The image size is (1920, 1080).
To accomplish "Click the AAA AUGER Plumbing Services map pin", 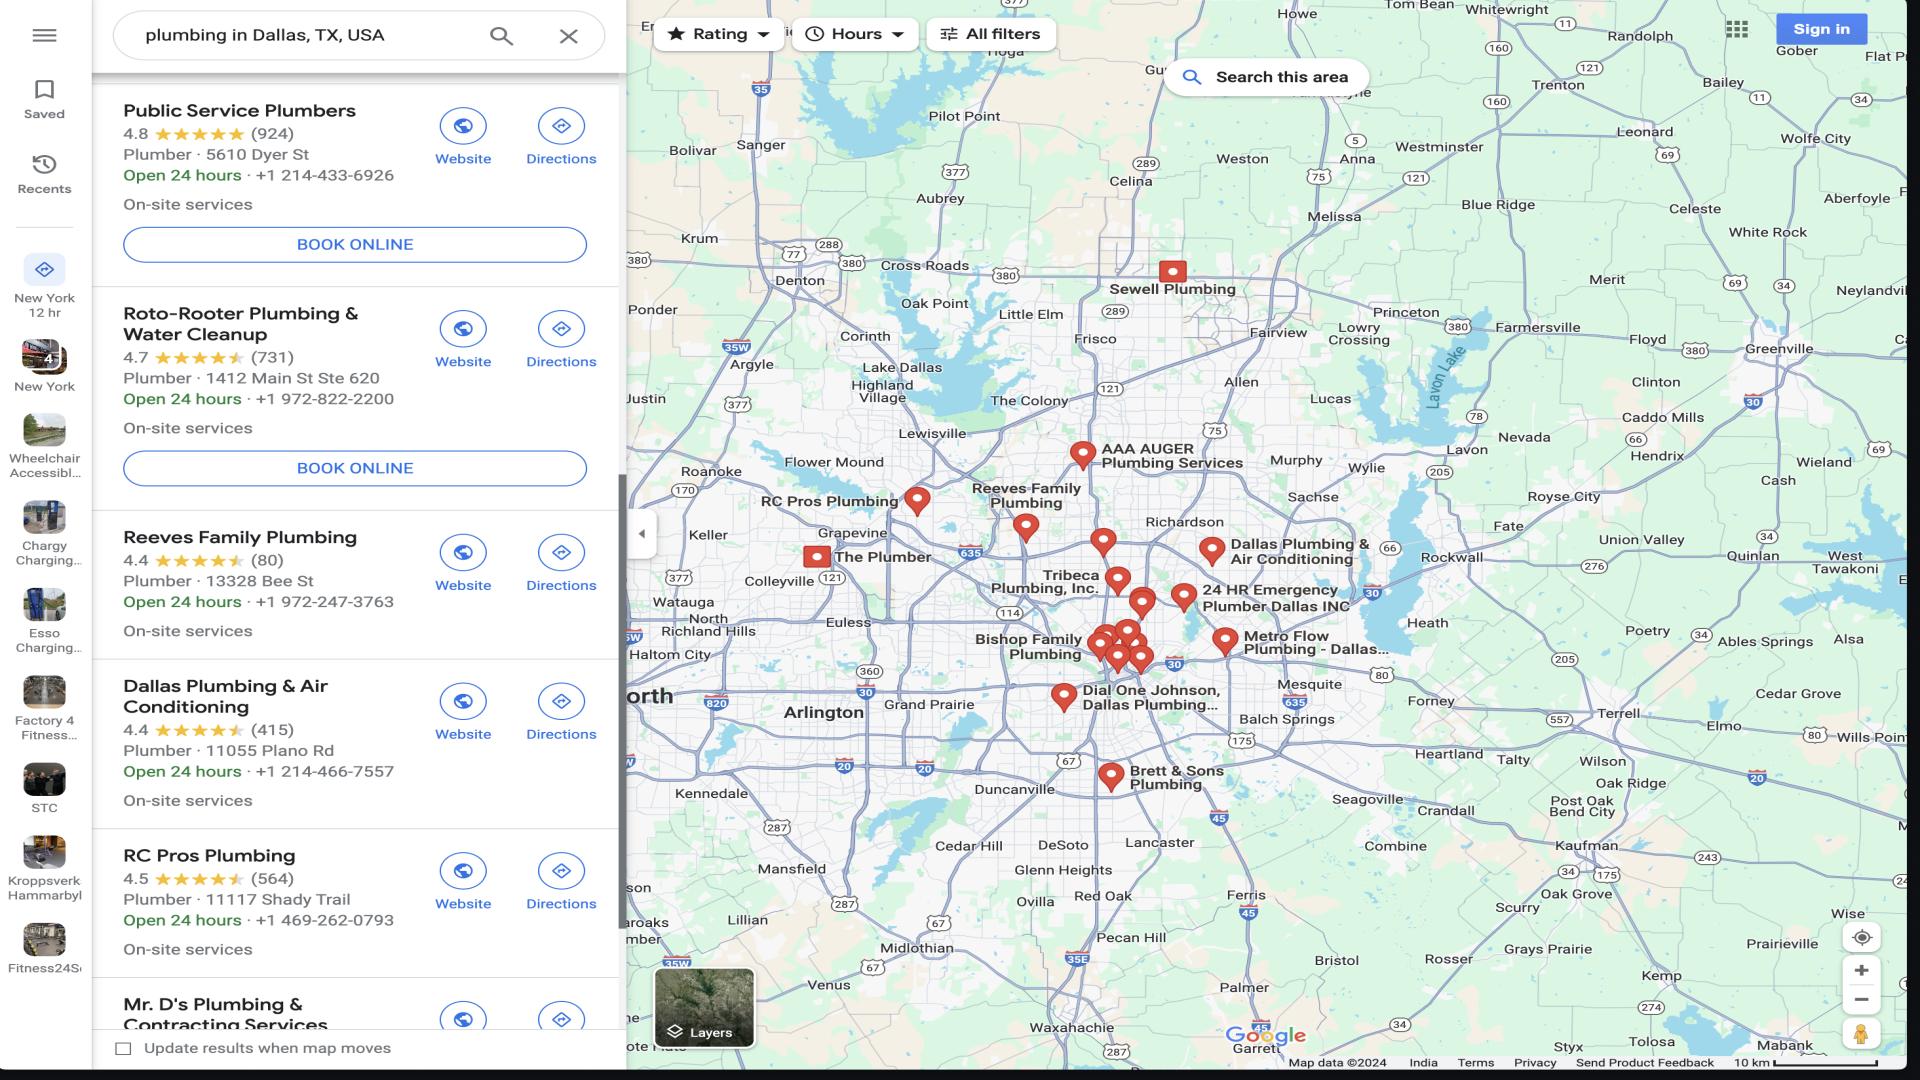I will pyautogui.click(x=1082, y=455).
